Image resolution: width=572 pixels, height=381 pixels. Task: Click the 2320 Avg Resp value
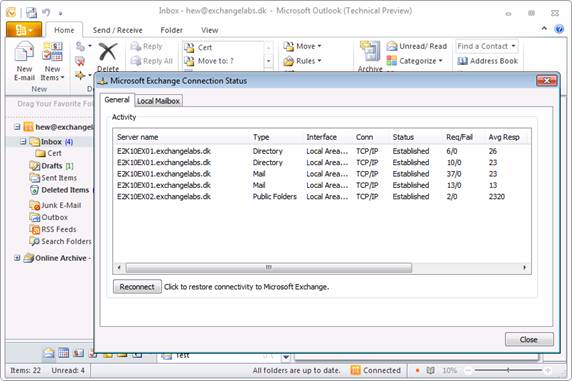[x=497, y=197]
